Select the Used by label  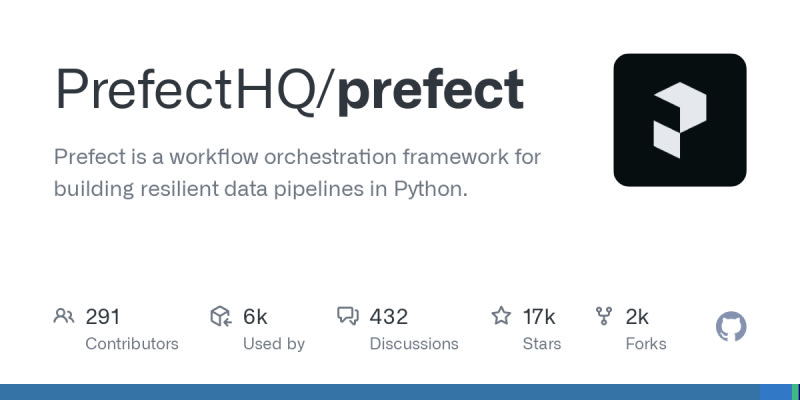click(274, 343)
